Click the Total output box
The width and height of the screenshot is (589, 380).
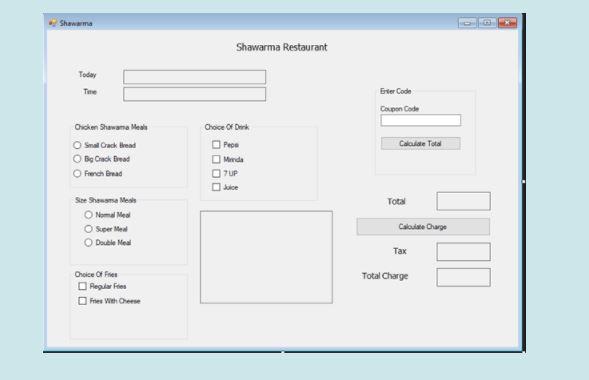pos(464,201)
